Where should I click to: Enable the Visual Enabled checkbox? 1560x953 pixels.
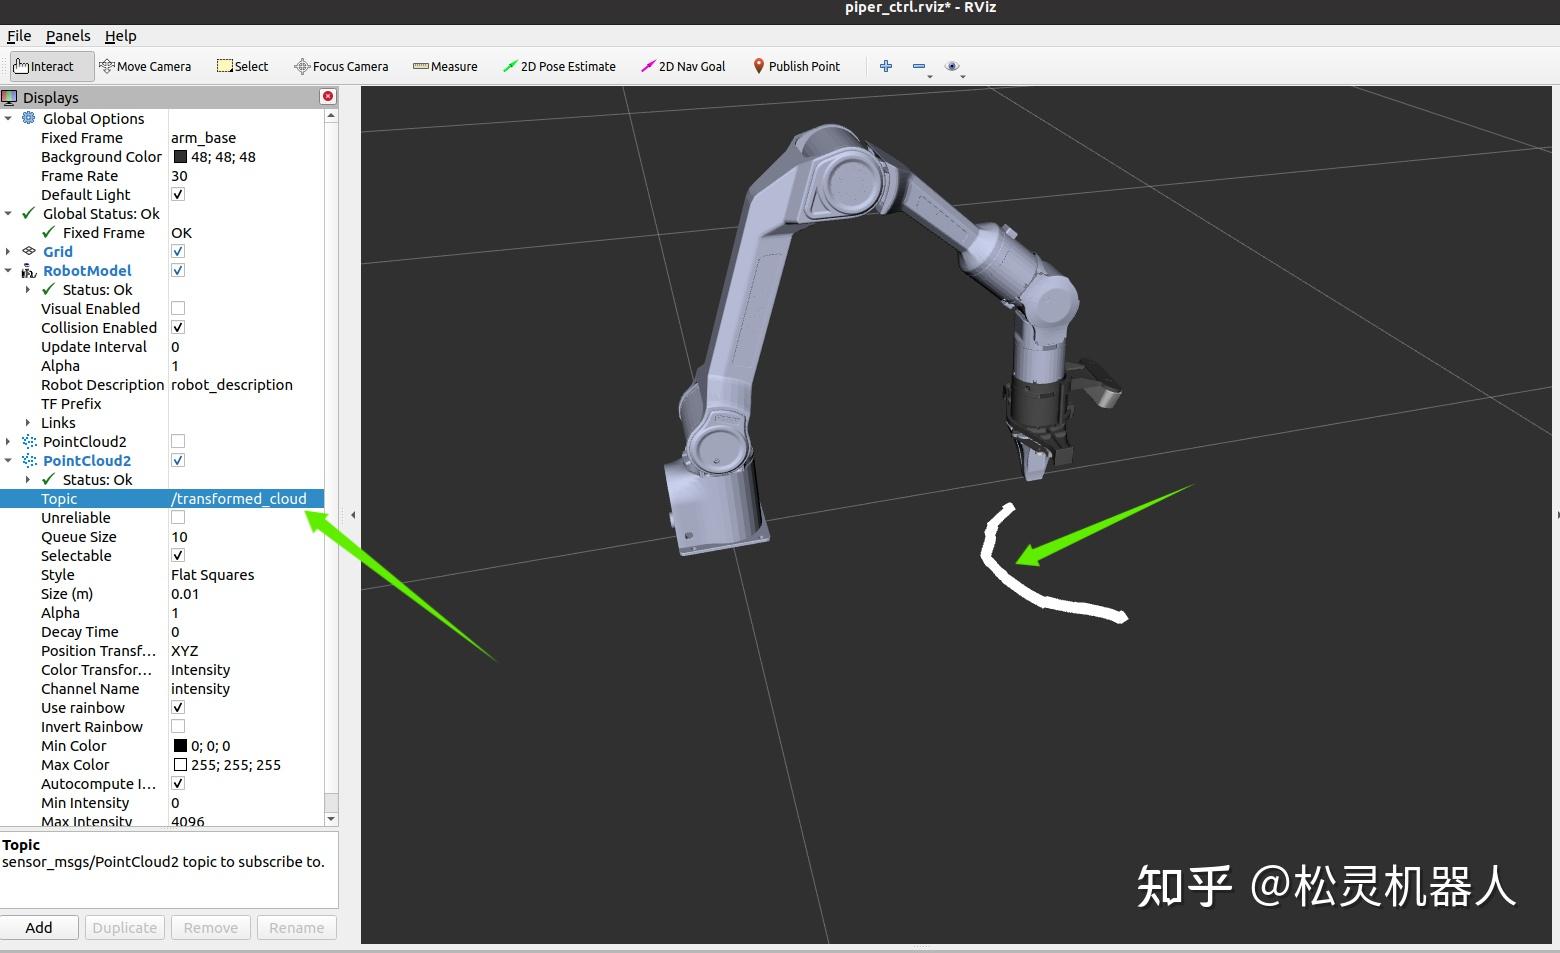[178, 308]
